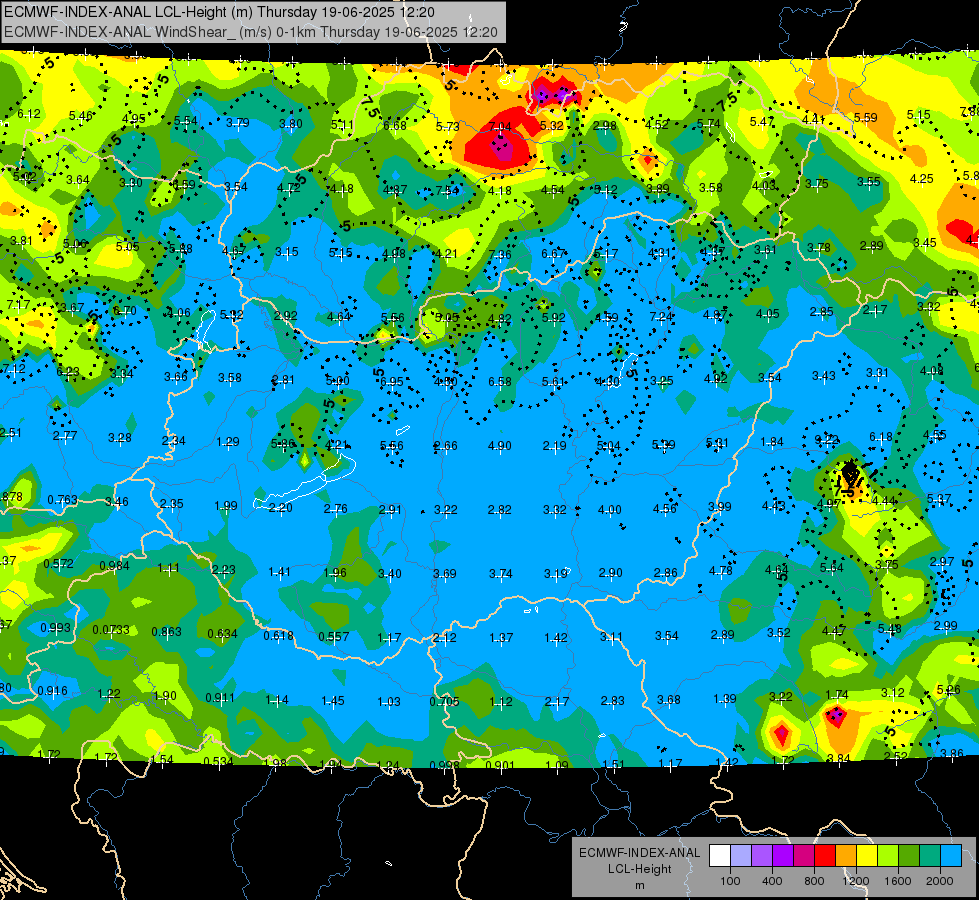The width and height of the screenshot is (979, 900).
Task: Click the wind shear value "0.911"
Action: tap(220, 698)
